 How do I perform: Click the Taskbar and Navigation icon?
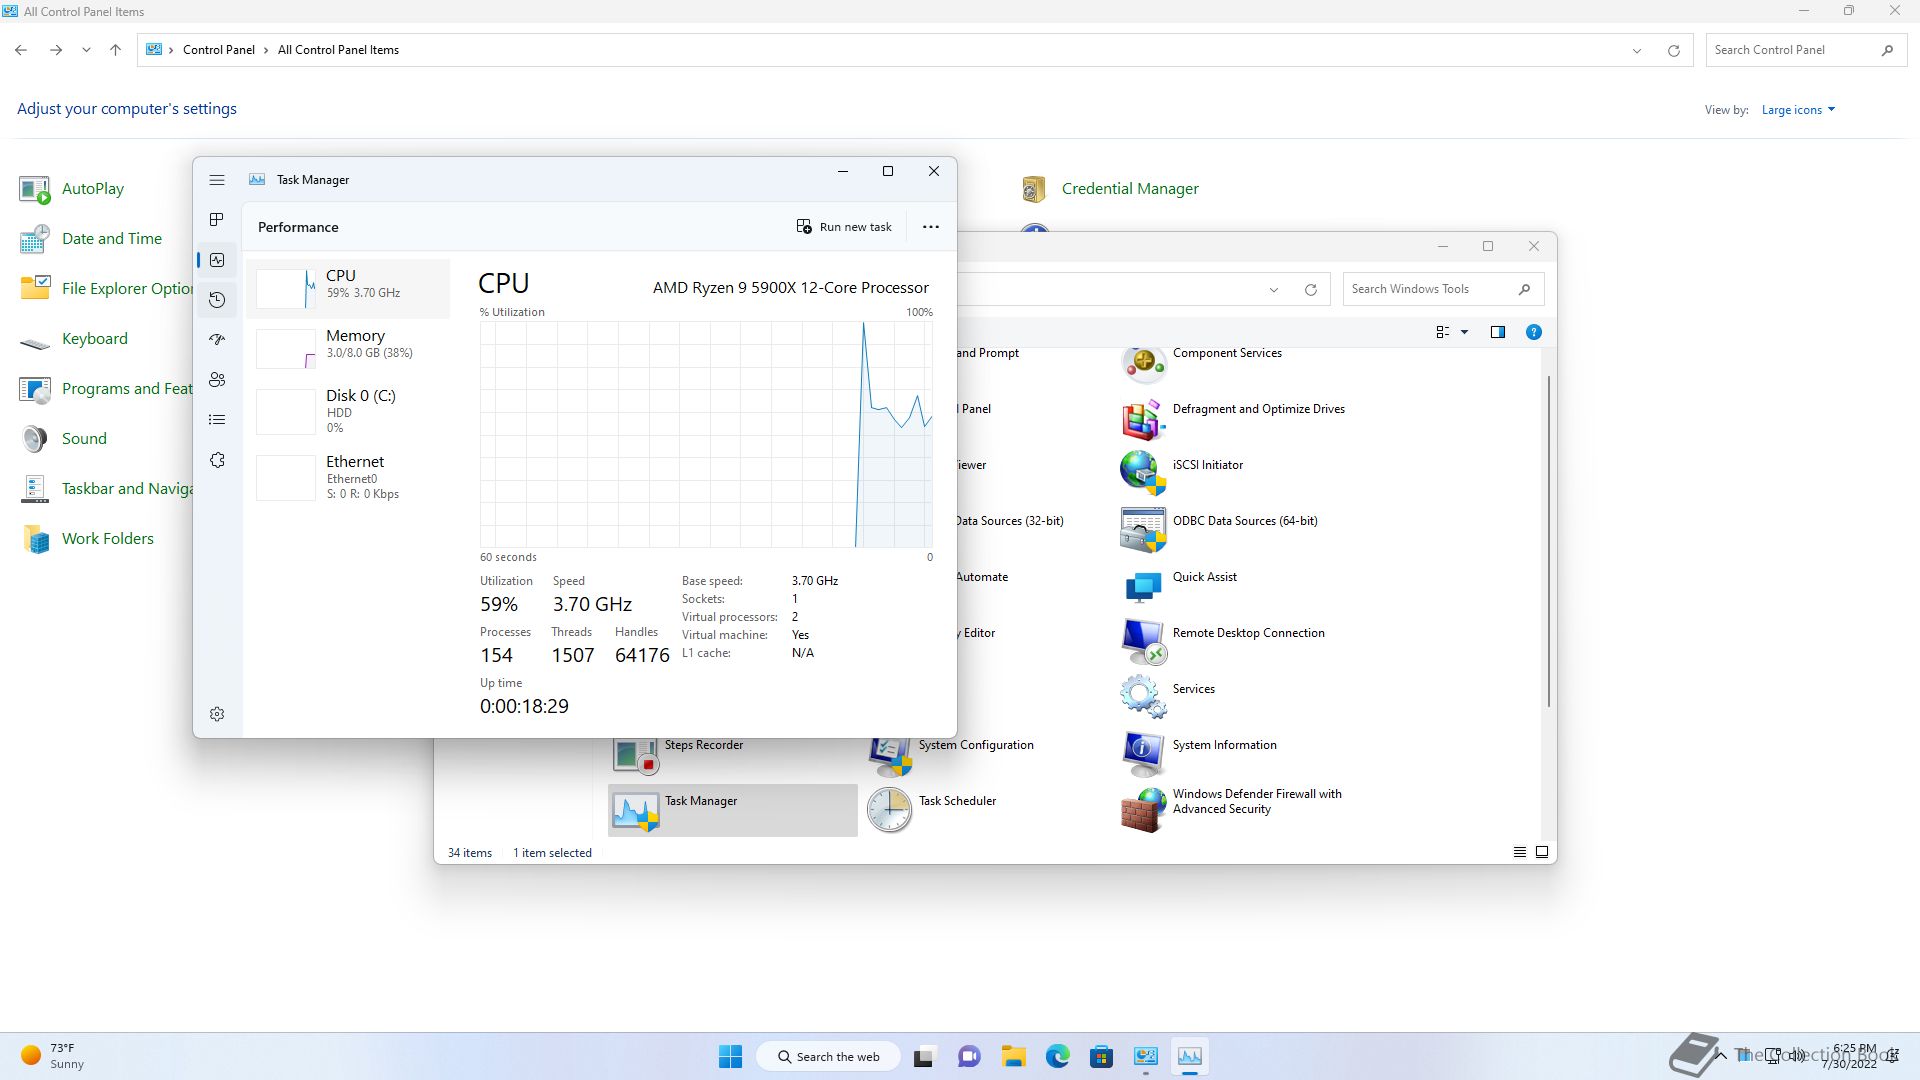point(35,489)
